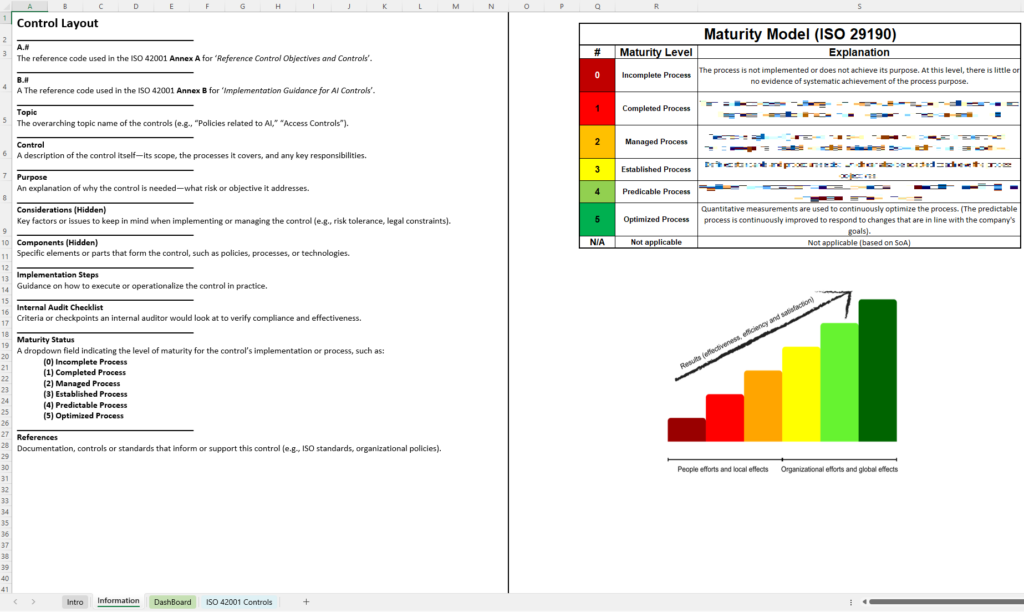Select the red Incomplete Process level cell
This screenshot has height=612, width=1024.
pos(596,75)
